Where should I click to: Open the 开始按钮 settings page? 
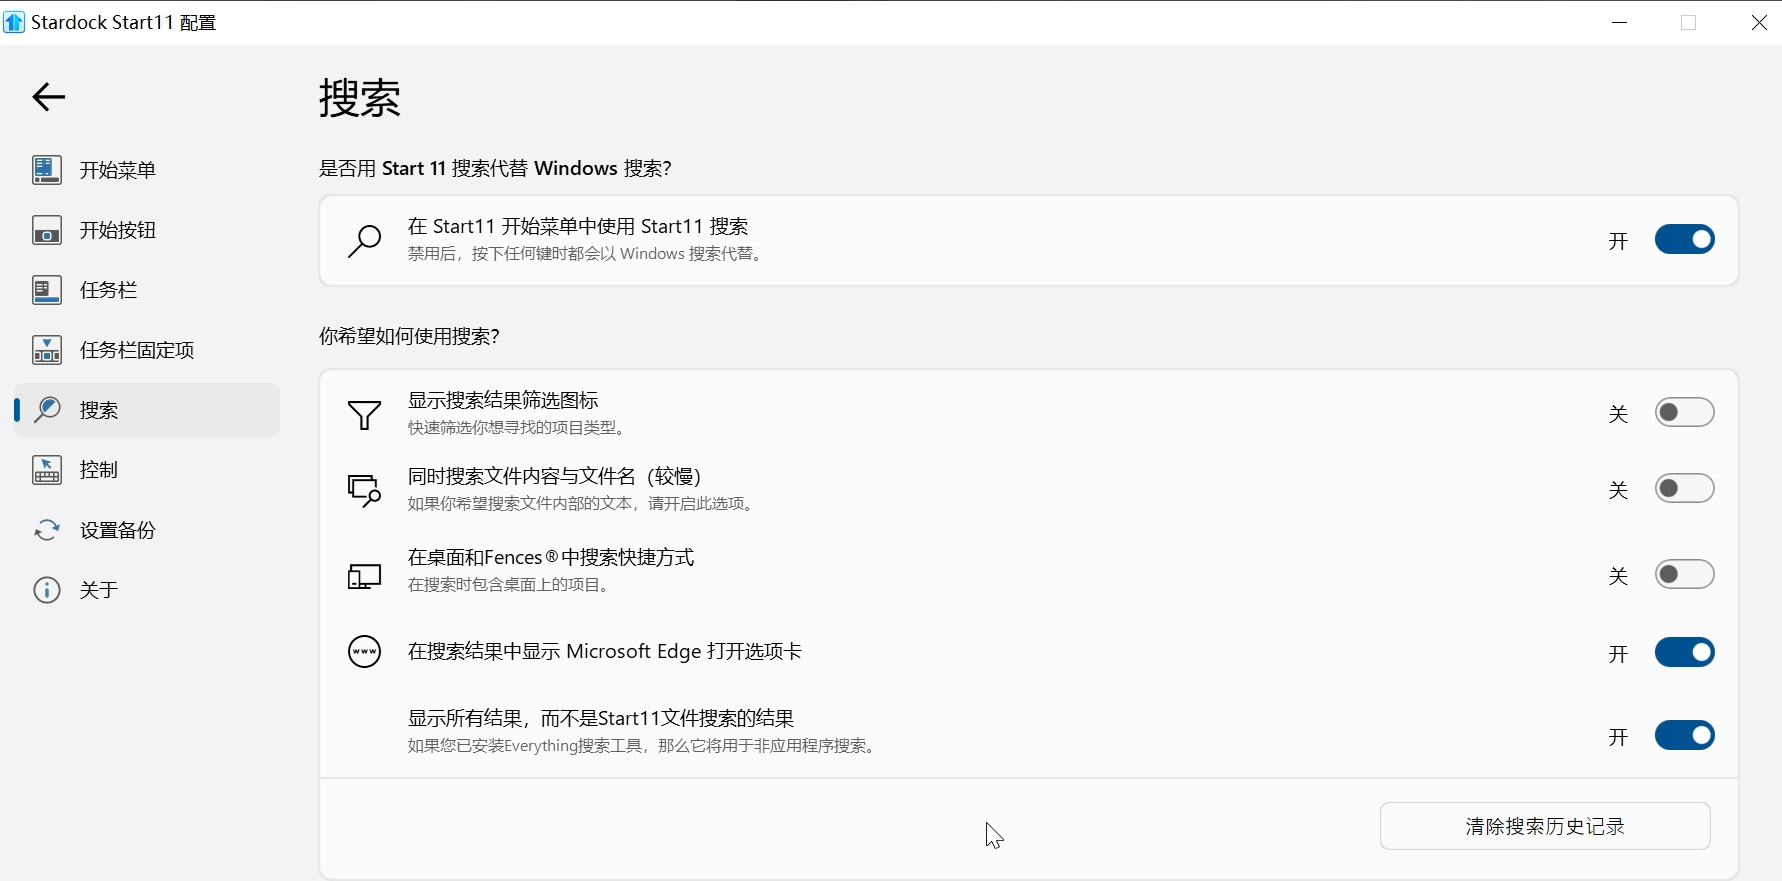147,230
